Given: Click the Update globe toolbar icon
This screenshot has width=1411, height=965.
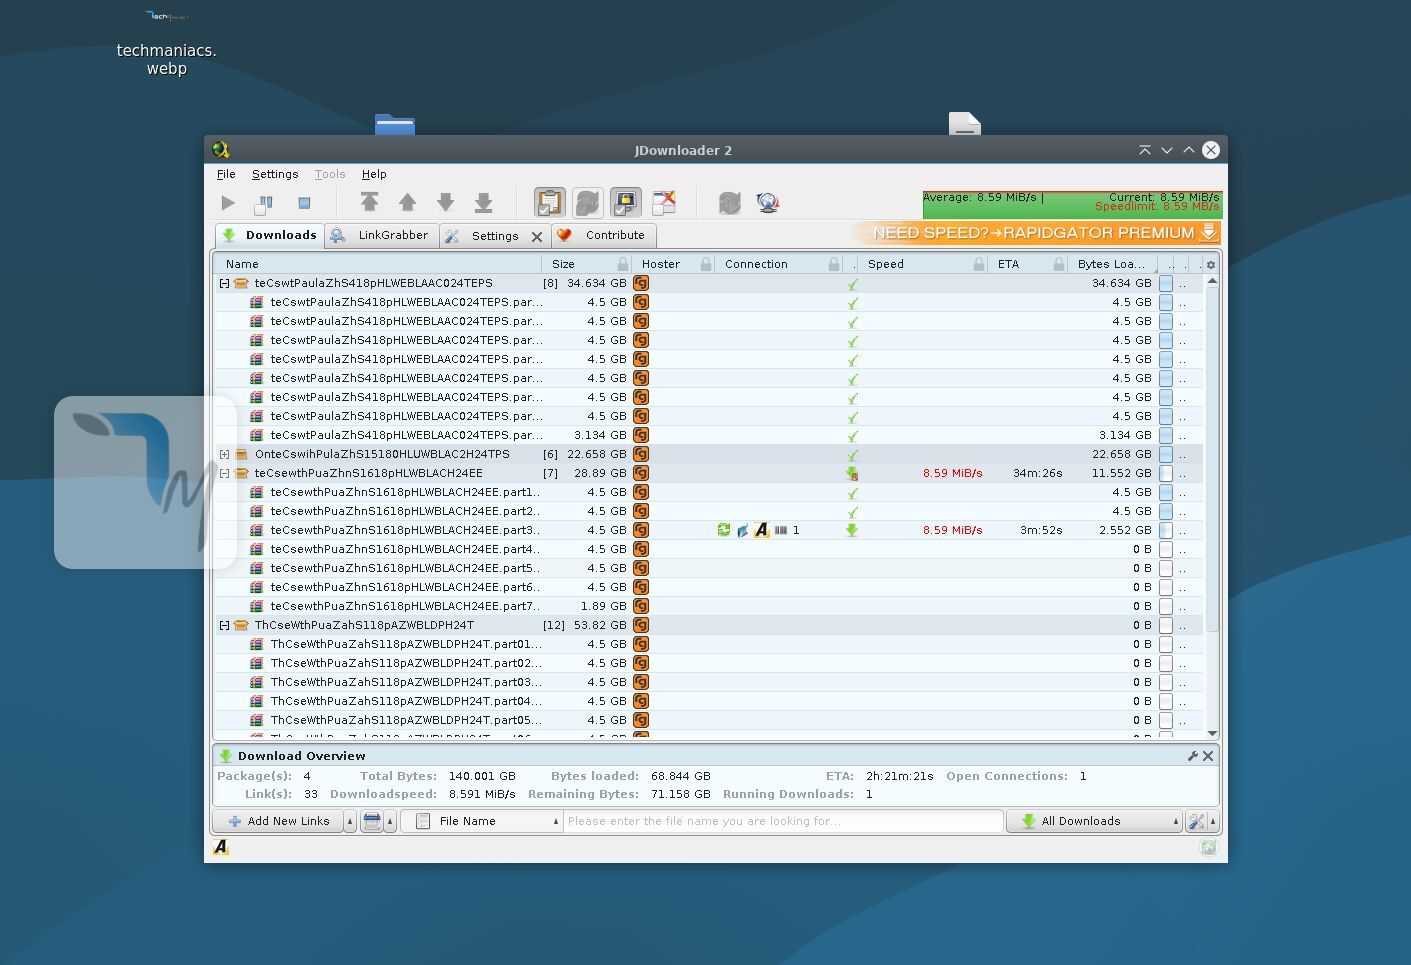Looking at the screenshot, I should (768, 203).
